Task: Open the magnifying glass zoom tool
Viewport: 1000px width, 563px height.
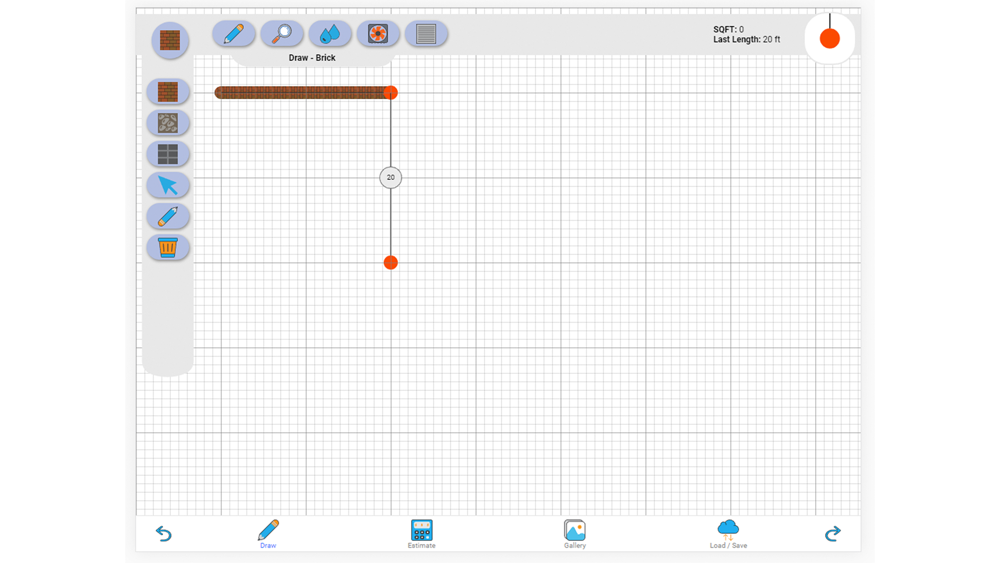Action: [282, 34]
